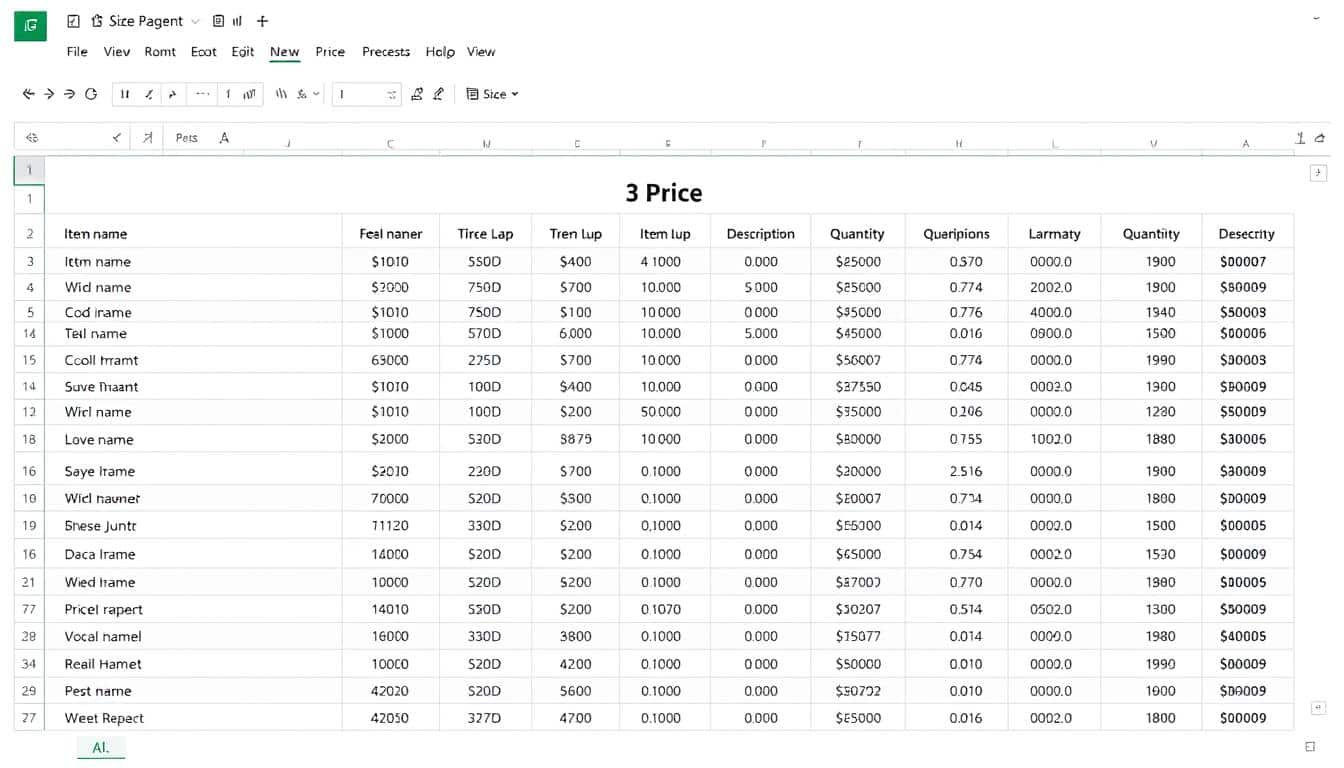Open the Precests menu
Screen dimensions: 1344x768
pos(386,52)
